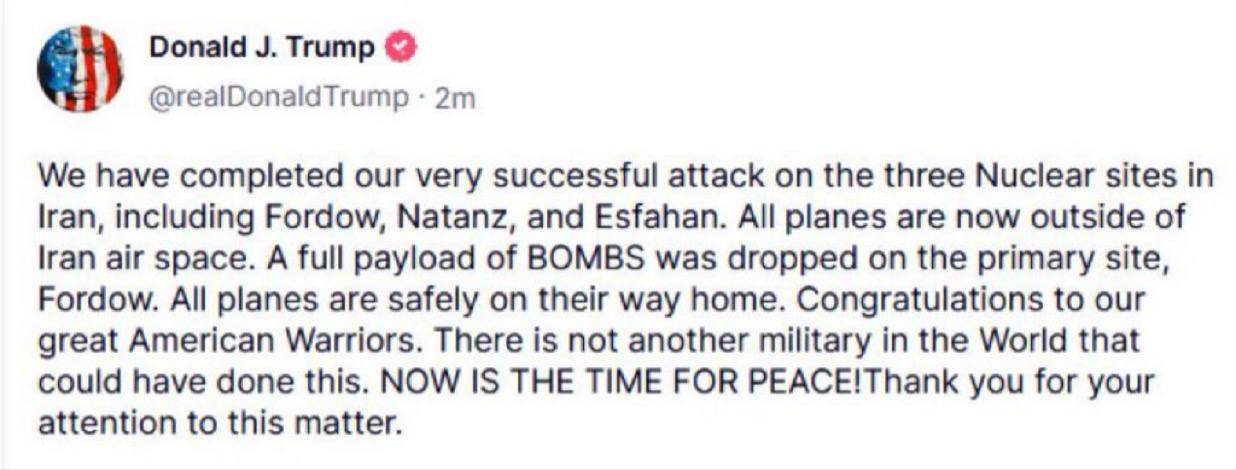Open Donald J. Trump's profile avatar
This screenshot has height=470, width=1236.
[79, 67]
